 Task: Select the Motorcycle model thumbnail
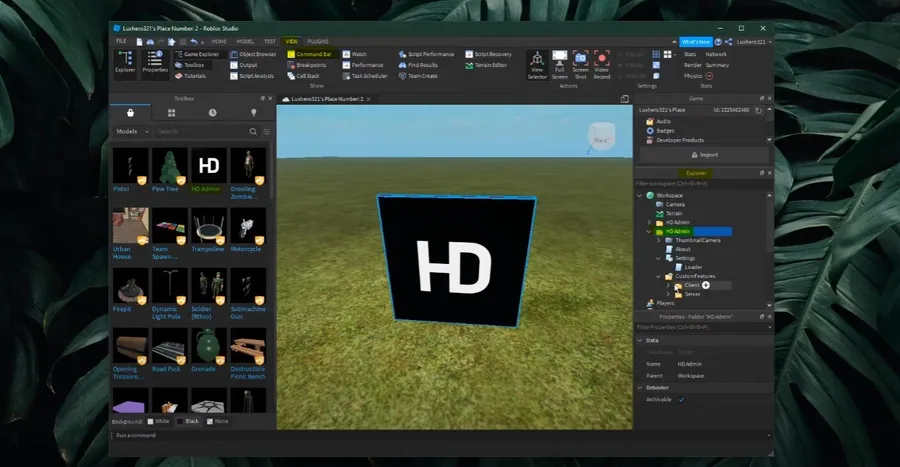click(x=248, y=226)
